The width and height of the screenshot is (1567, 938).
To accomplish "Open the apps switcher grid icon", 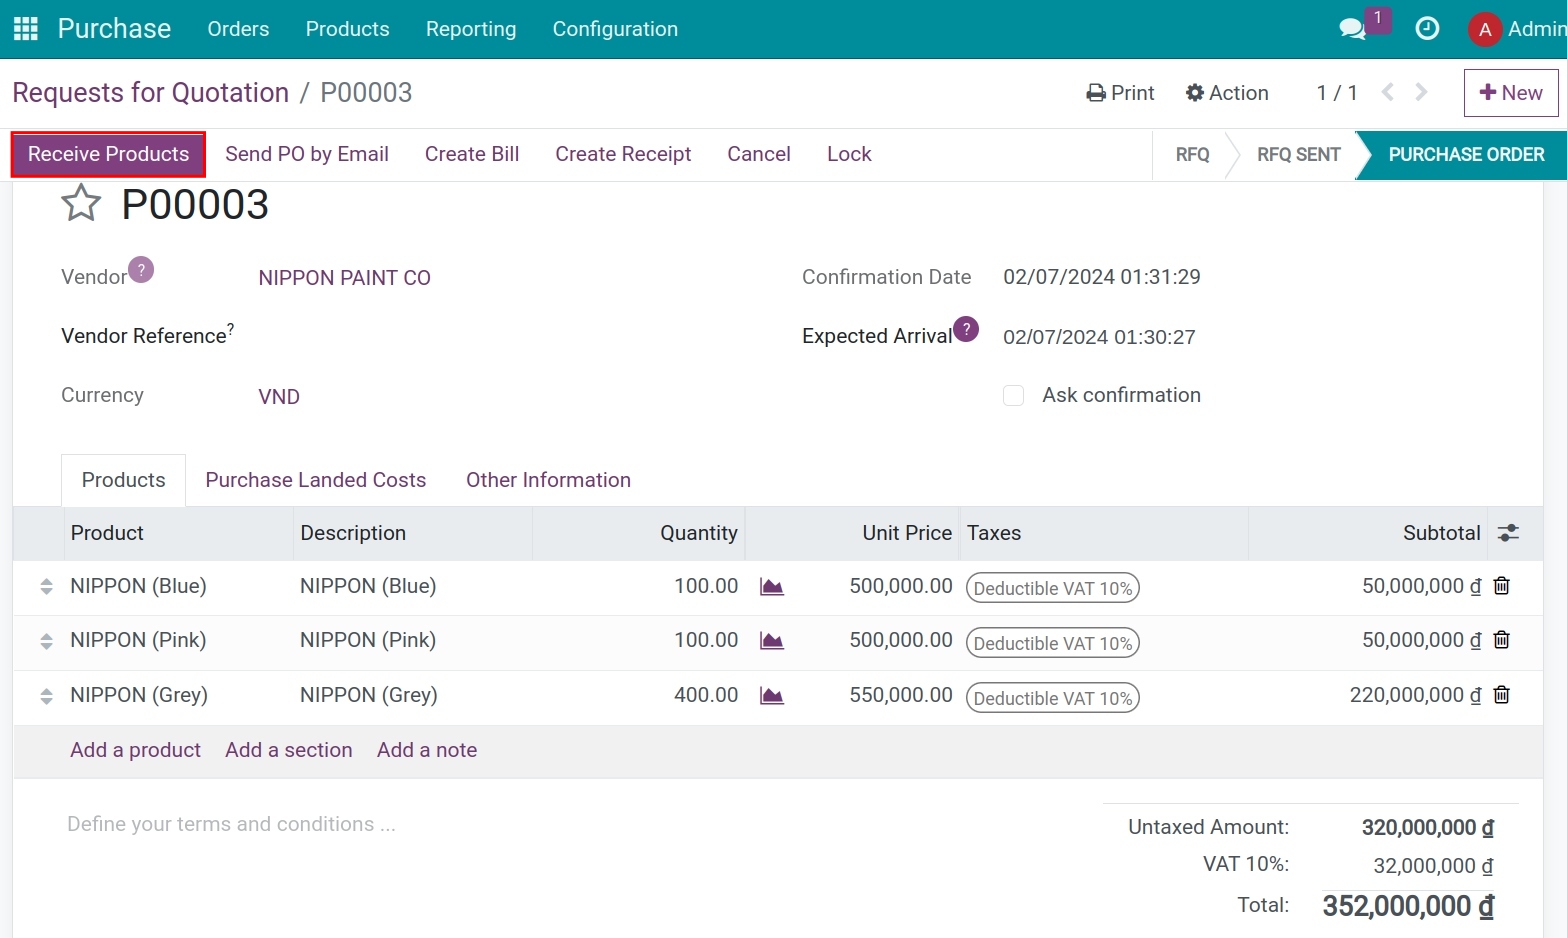I will click(x=25, y=28).
